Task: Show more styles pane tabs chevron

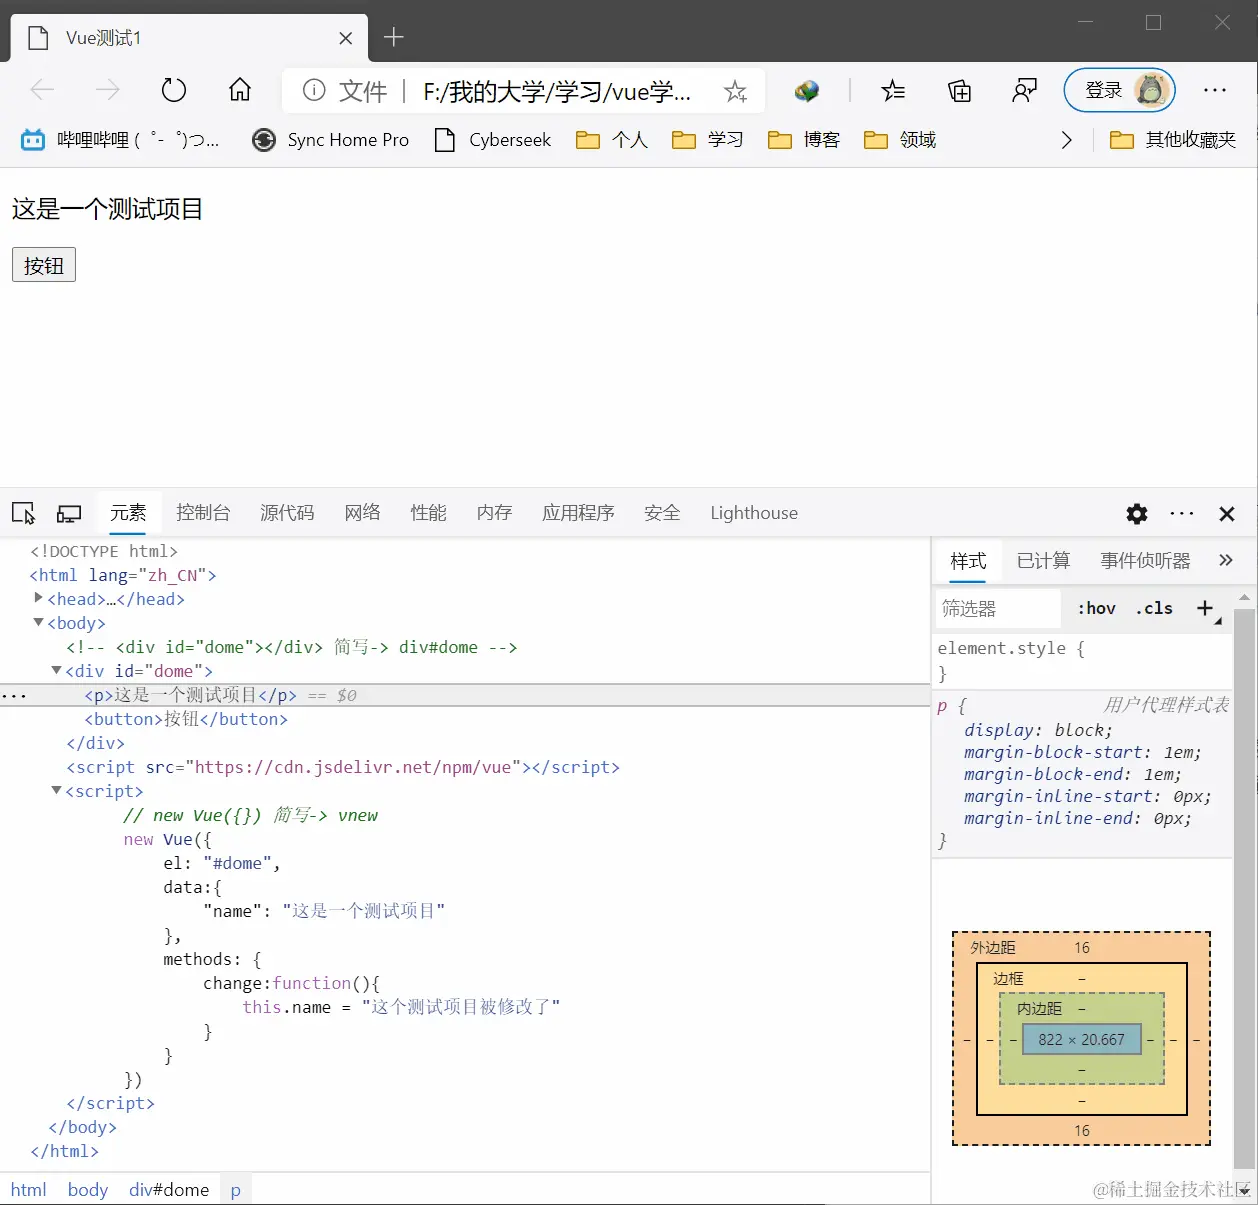Action: [x=1226, y=560]
